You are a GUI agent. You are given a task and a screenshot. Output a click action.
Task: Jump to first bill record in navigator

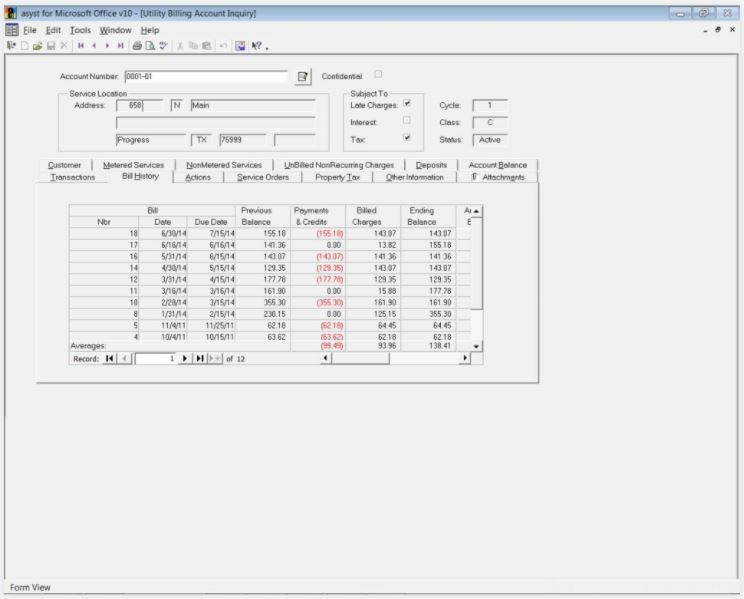click(109, 358)
